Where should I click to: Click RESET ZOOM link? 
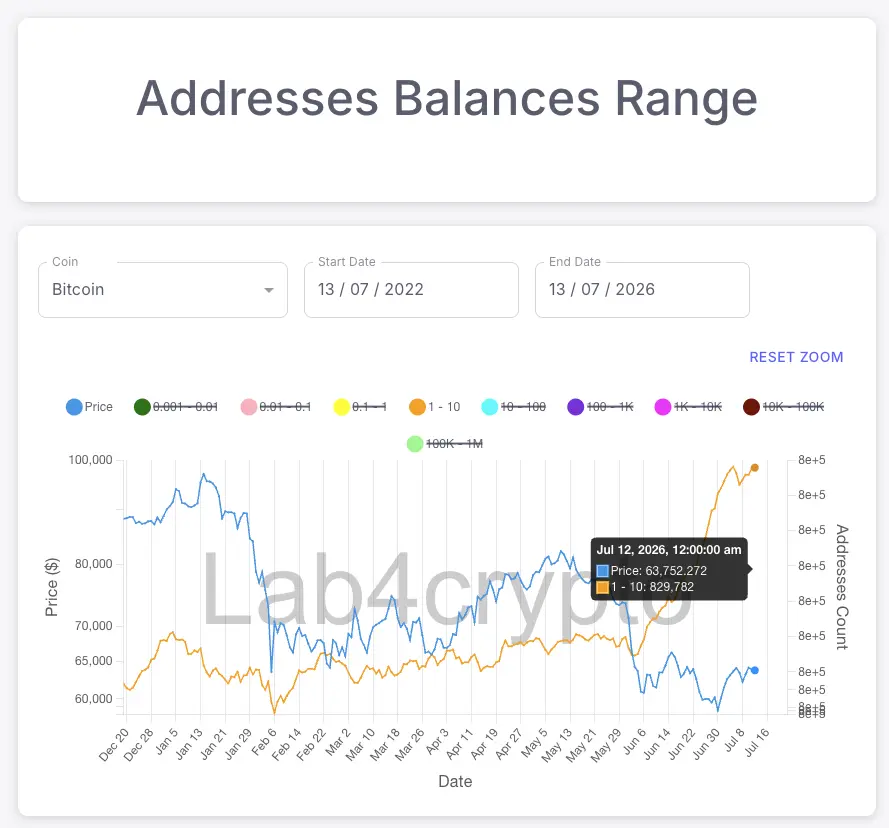point(796,357)
